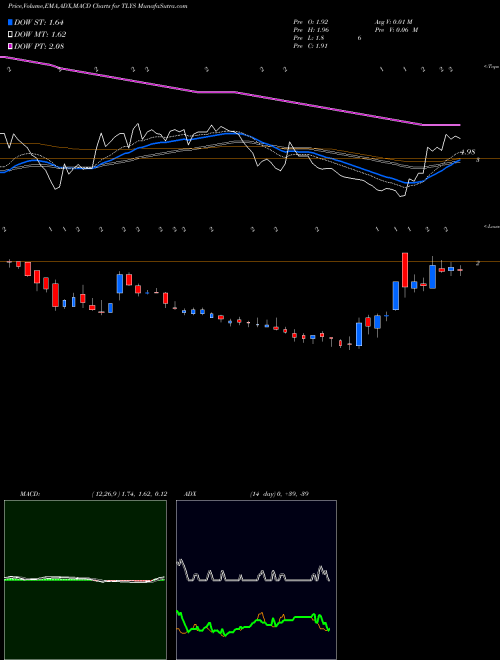Click the 'Pre C: 1.91' value
The width and height of the screenshot is (500, 660).
coord(311,46)
